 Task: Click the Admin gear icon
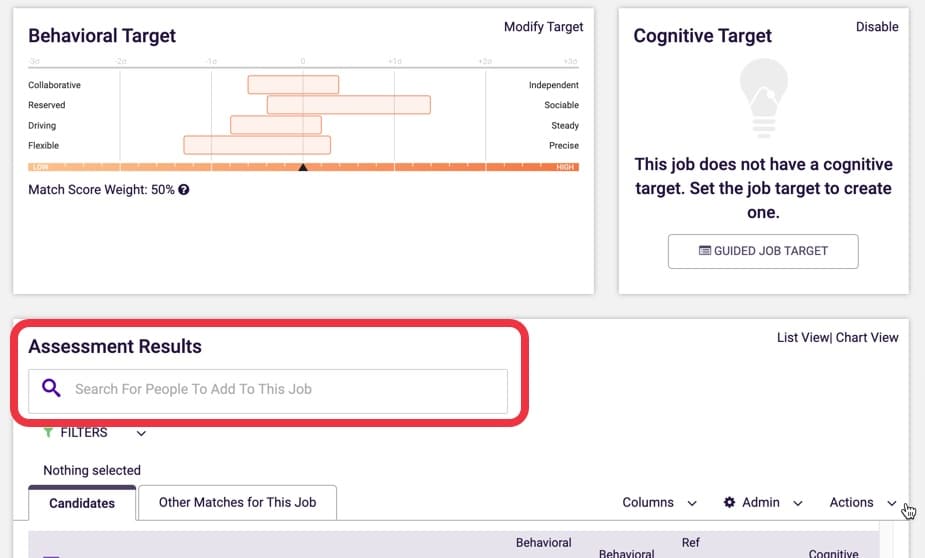[x=730, y=502]
